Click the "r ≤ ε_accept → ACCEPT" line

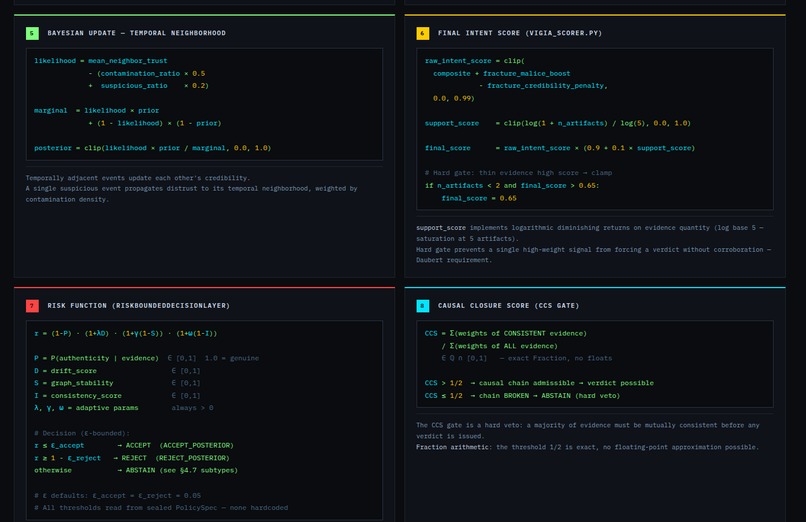point(134,445)
